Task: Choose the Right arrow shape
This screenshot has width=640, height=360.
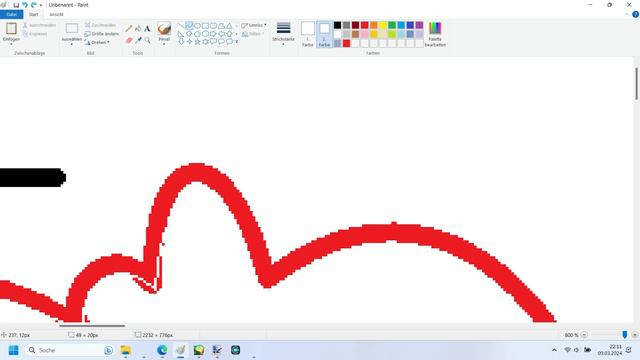Action: click(x=213, y=34)
